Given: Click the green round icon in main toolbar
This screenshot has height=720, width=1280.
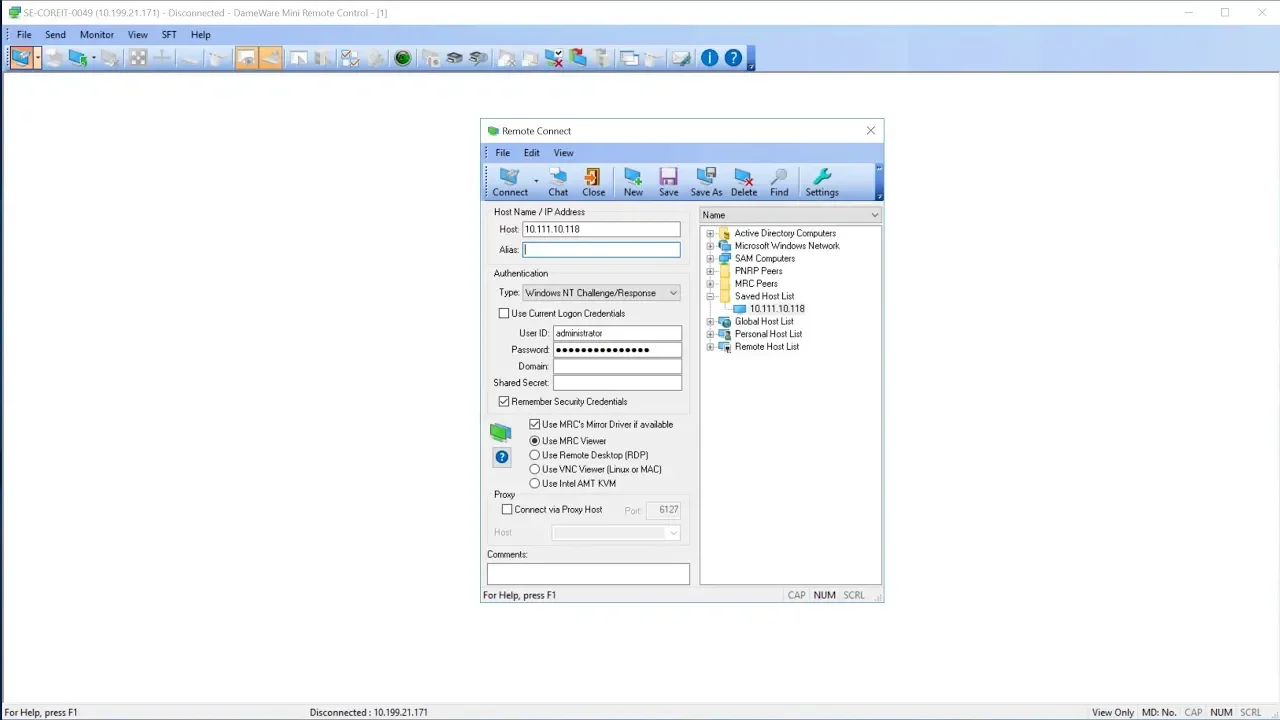Looking at the screenshot, I should [402, 58].
